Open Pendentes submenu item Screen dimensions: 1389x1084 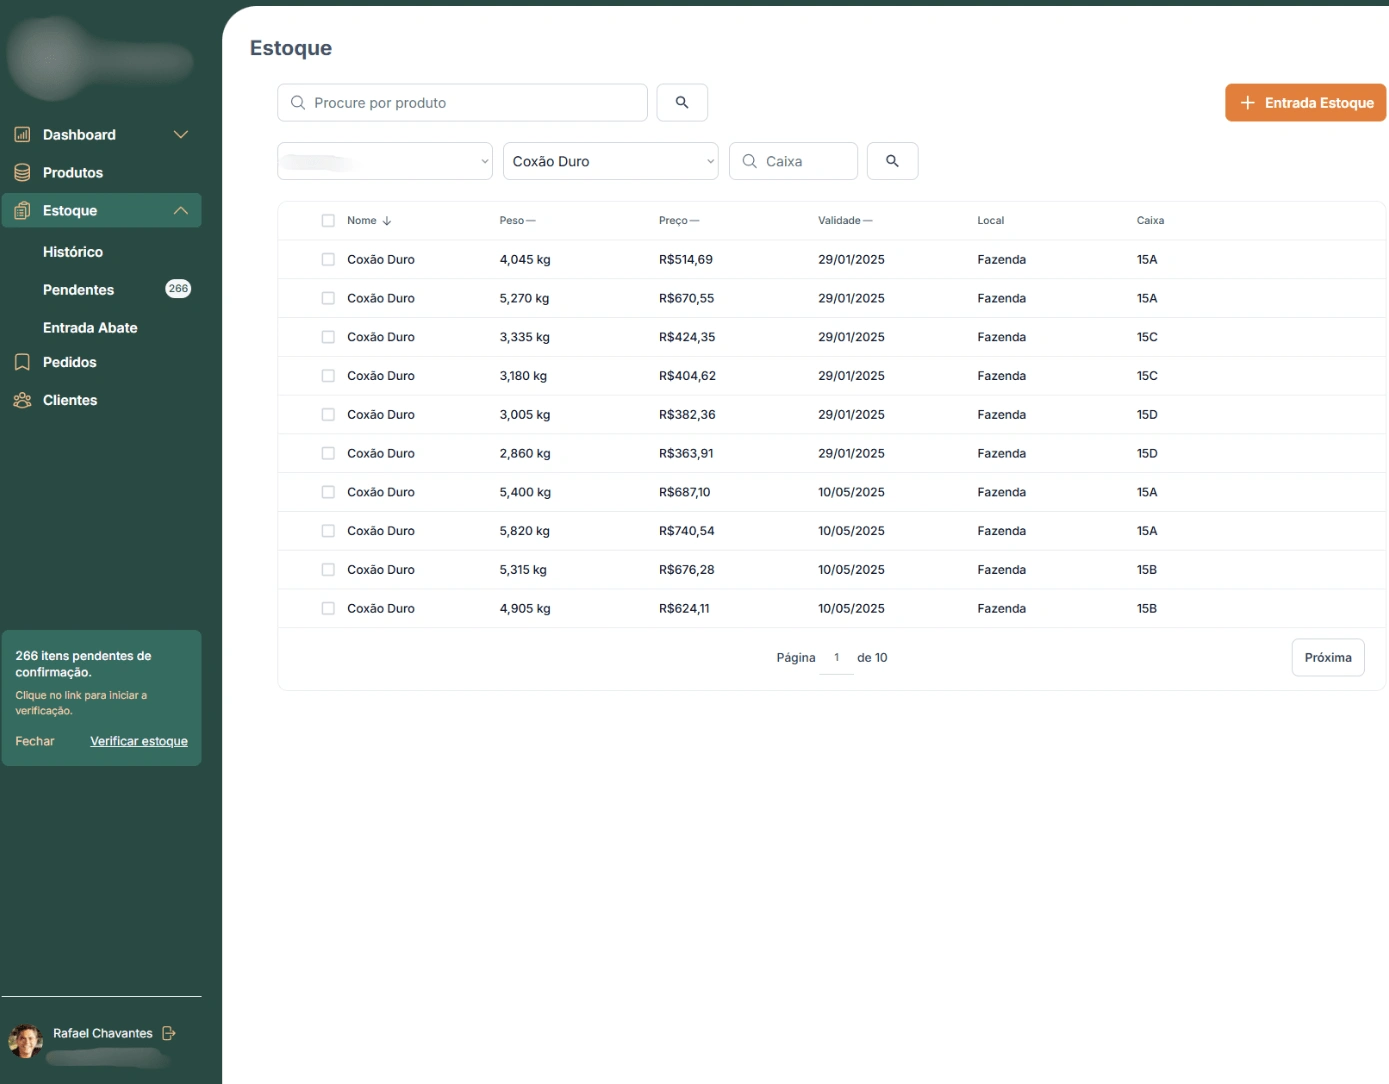[x=78, y=290]
